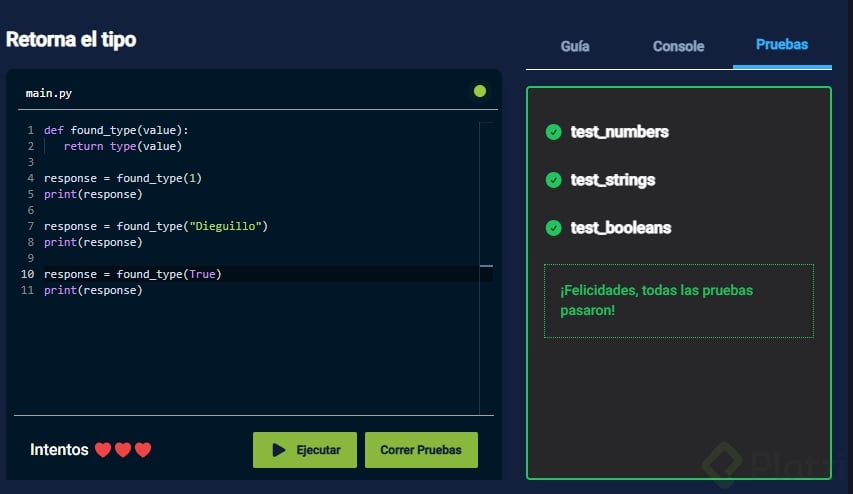Click the Felicidades success message box

678,301
